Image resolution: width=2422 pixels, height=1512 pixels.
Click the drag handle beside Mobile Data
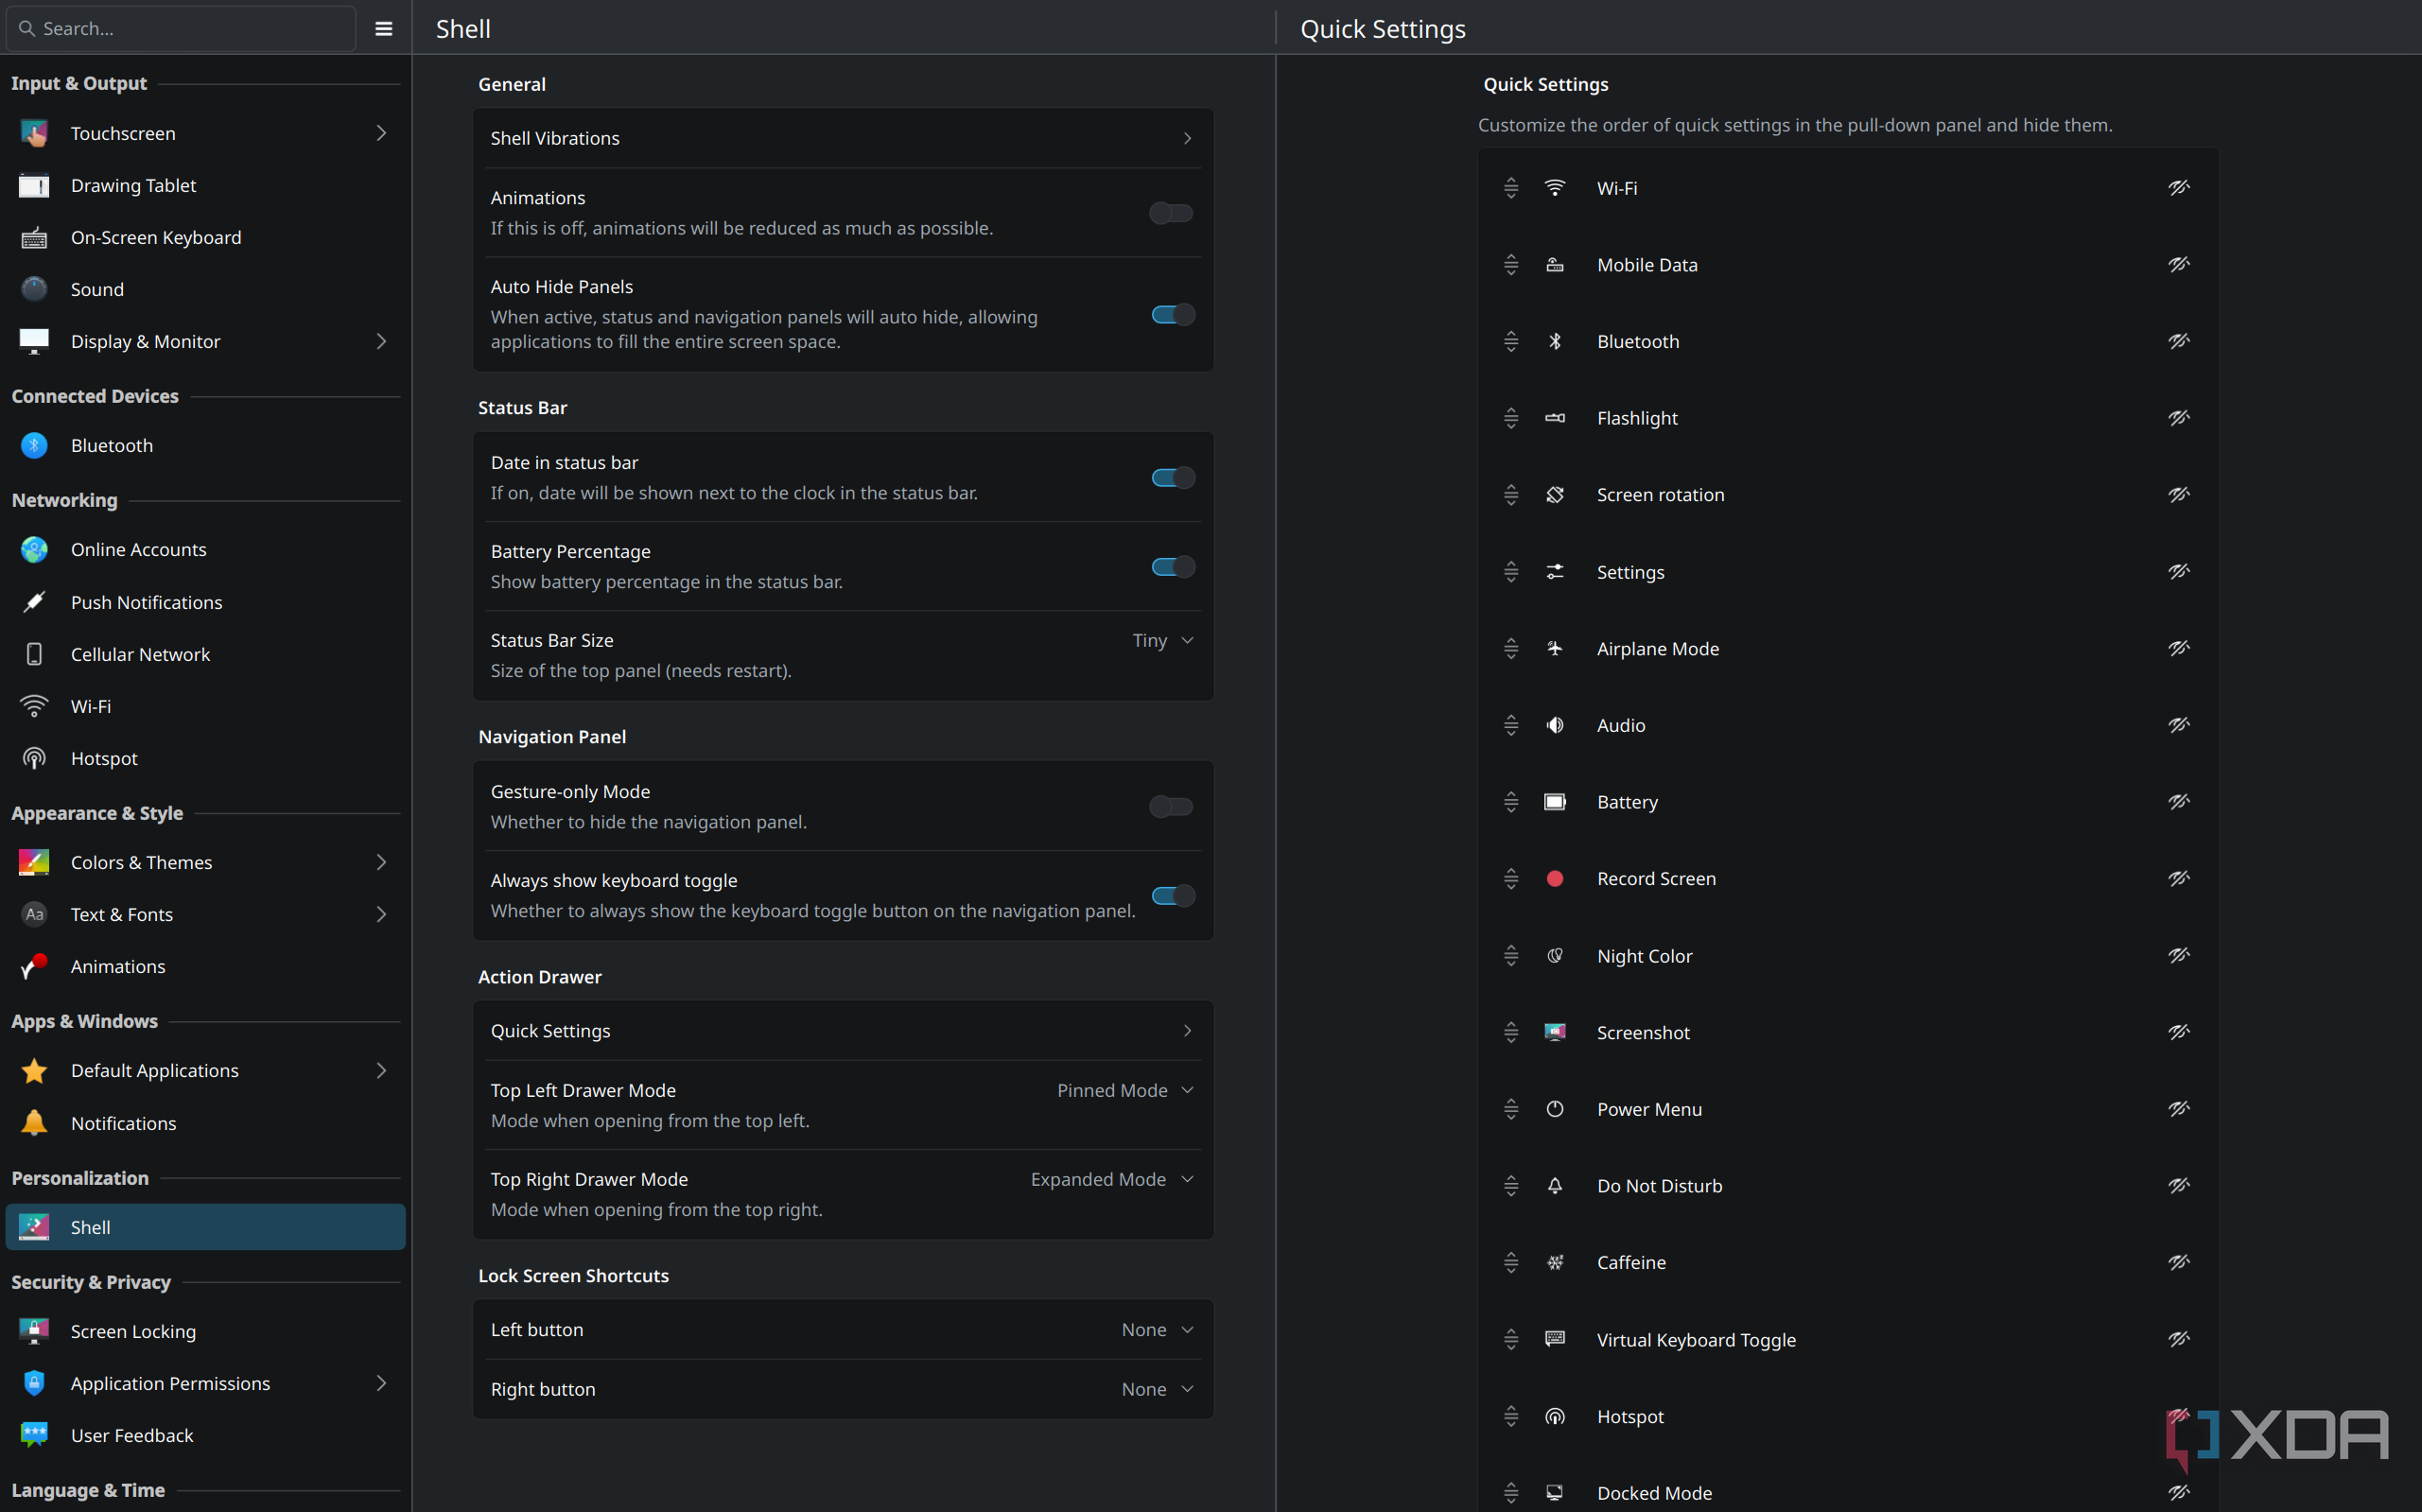click(1511, 264)
